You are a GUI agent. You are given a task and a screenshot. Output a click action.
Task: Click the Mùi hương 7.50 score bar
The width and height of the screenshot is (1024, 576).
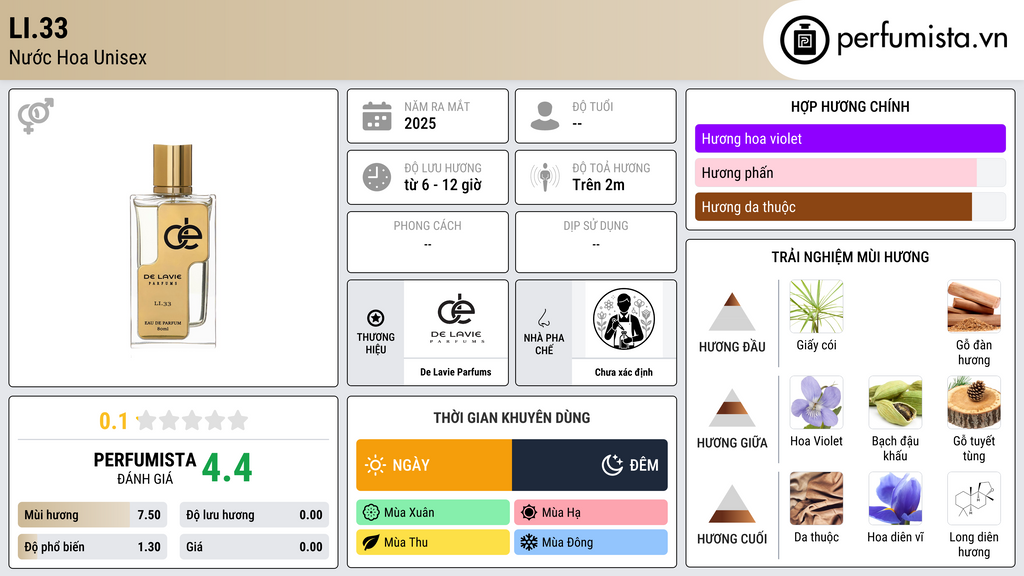(x=92, y=515)
